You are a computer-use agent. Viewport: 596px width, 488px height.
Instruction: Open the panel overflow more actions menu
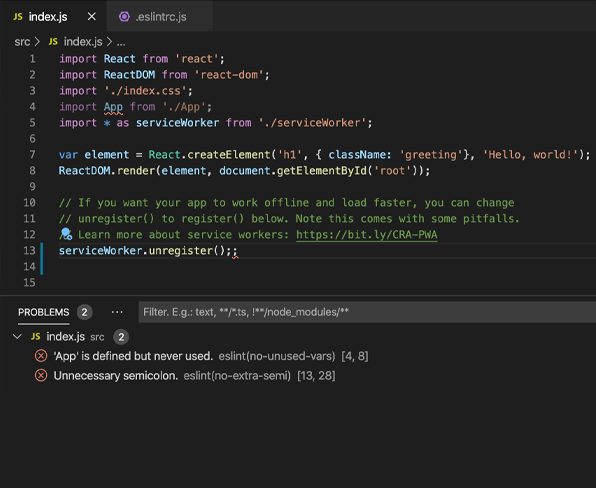pos(117,312)
